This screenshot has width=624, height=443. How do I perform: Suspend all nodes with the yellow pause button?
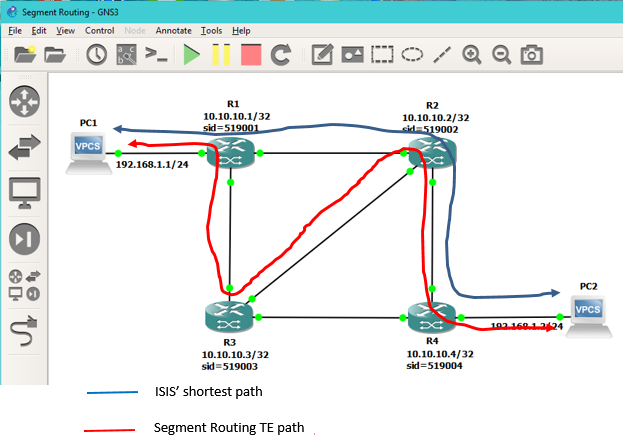(220, 54)
